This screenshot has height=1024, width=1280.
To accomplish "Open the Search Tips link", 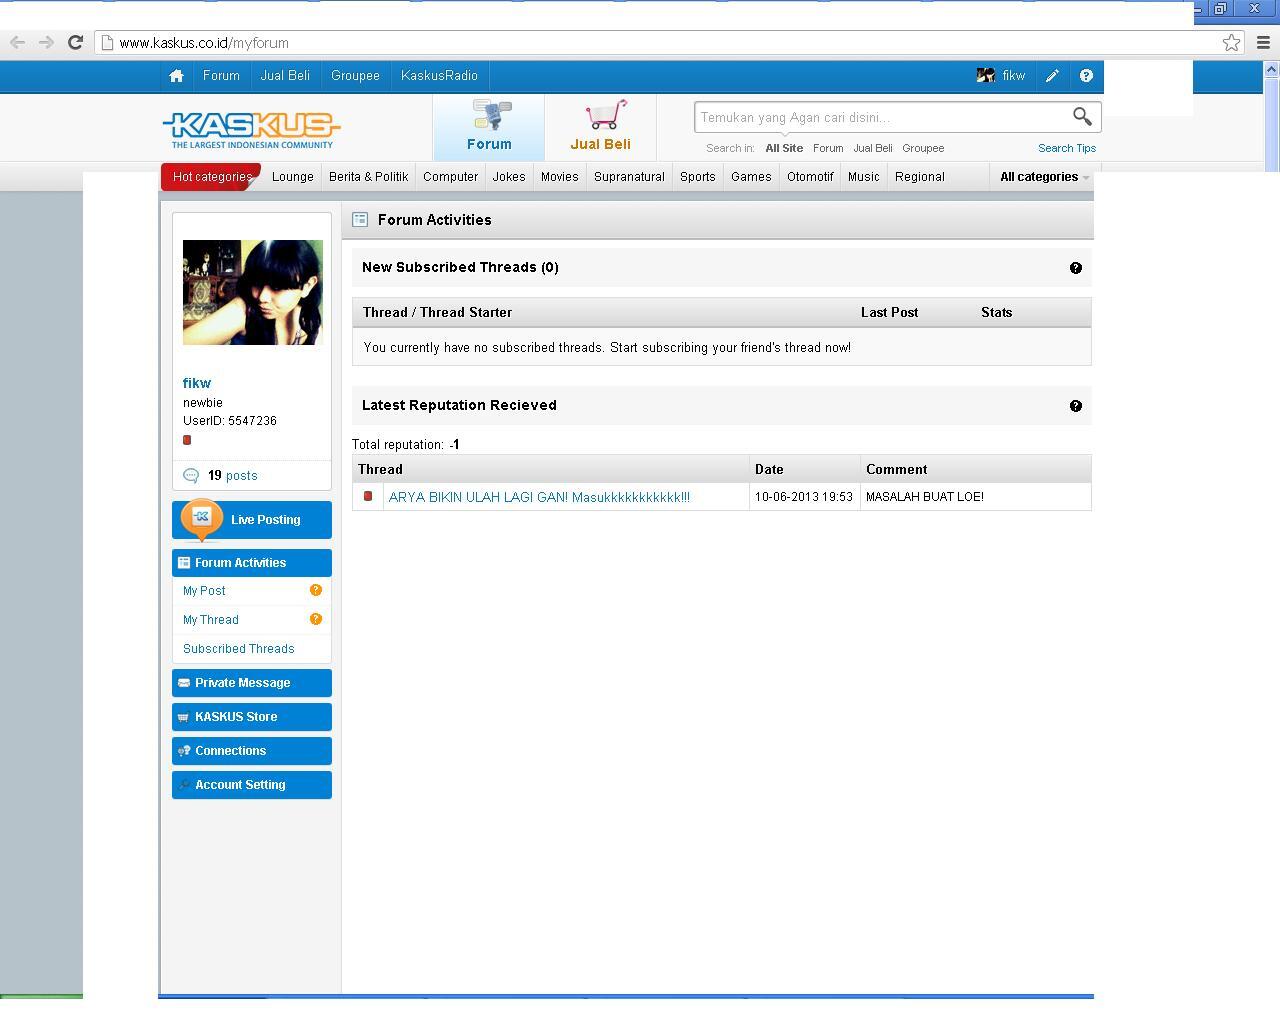I will (x=1067, y=148).
